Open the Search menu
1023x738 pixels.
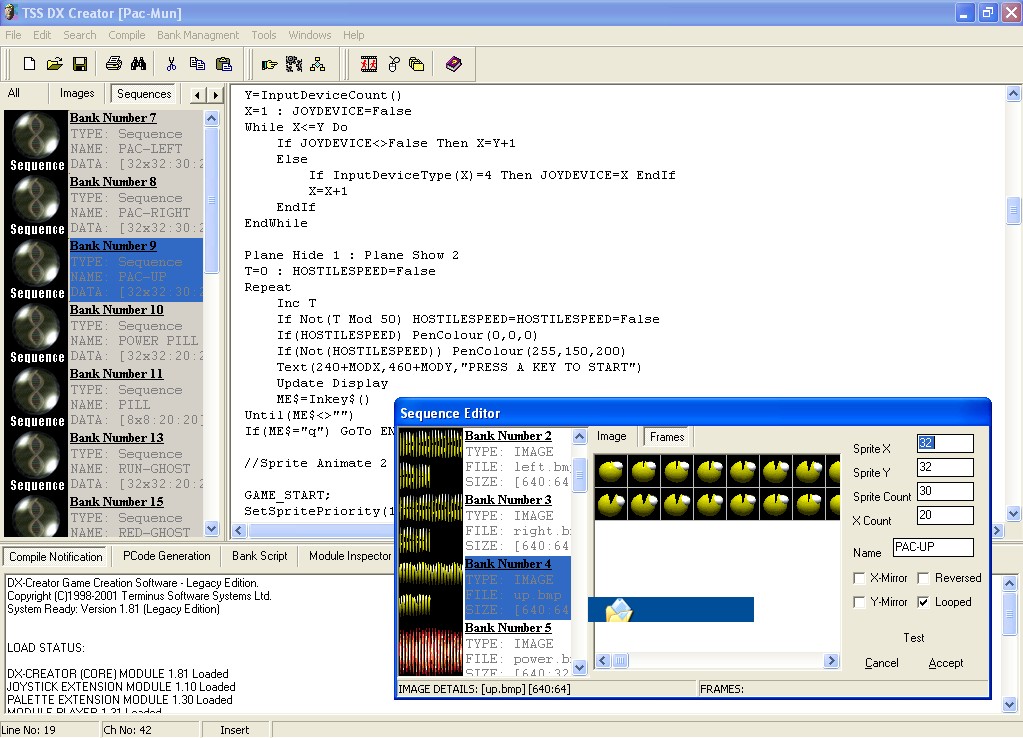tap(80, 35)
